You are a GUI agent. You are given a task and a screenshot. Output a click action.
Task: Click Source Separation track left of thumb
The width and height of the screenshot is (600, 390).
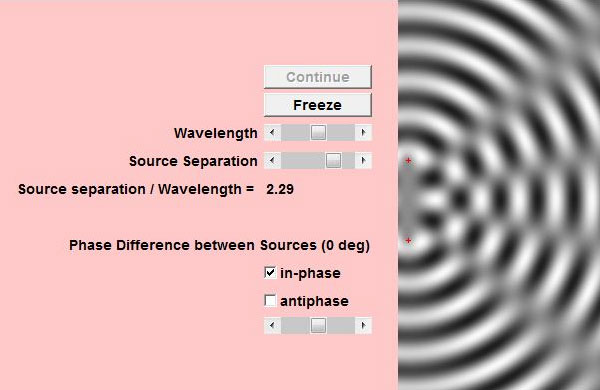tap(303, 161)
